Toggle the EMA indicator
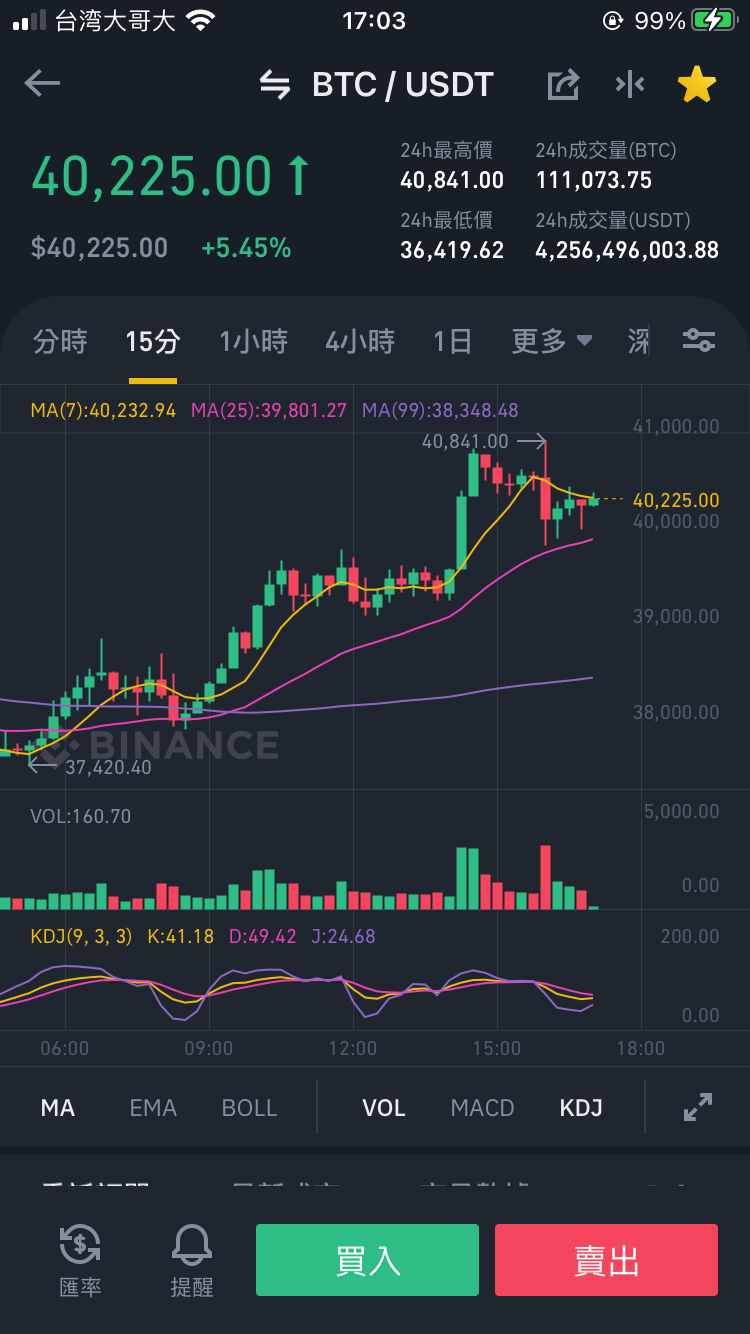Viewport: 750px width, 1334px height. click(x=153, y=1108)
